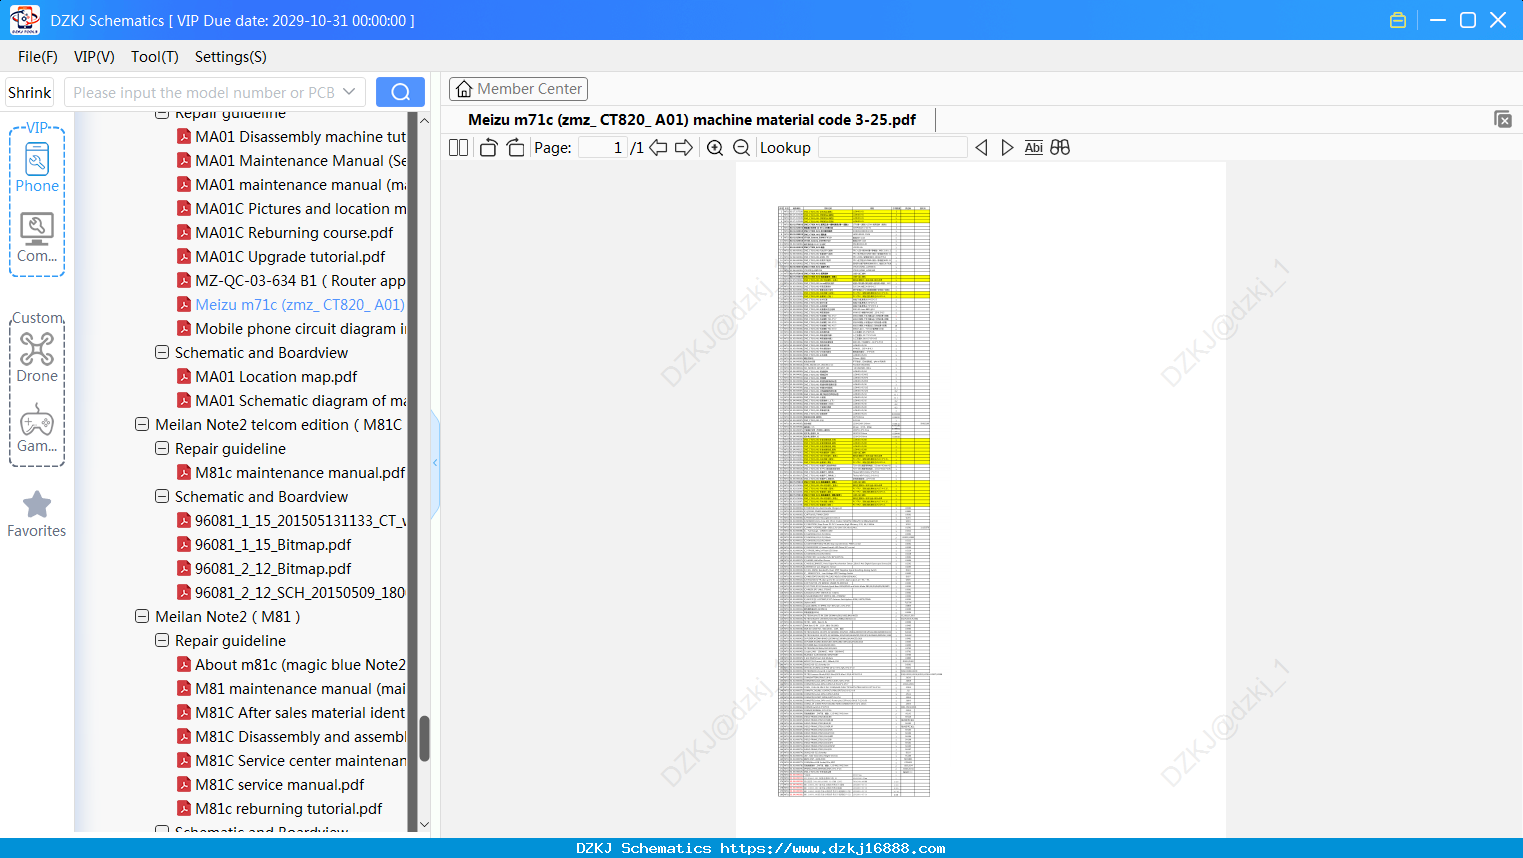Open model number search dropdown
The height and width of the screenshot is (858, 1523).
(x=349, y=92)
